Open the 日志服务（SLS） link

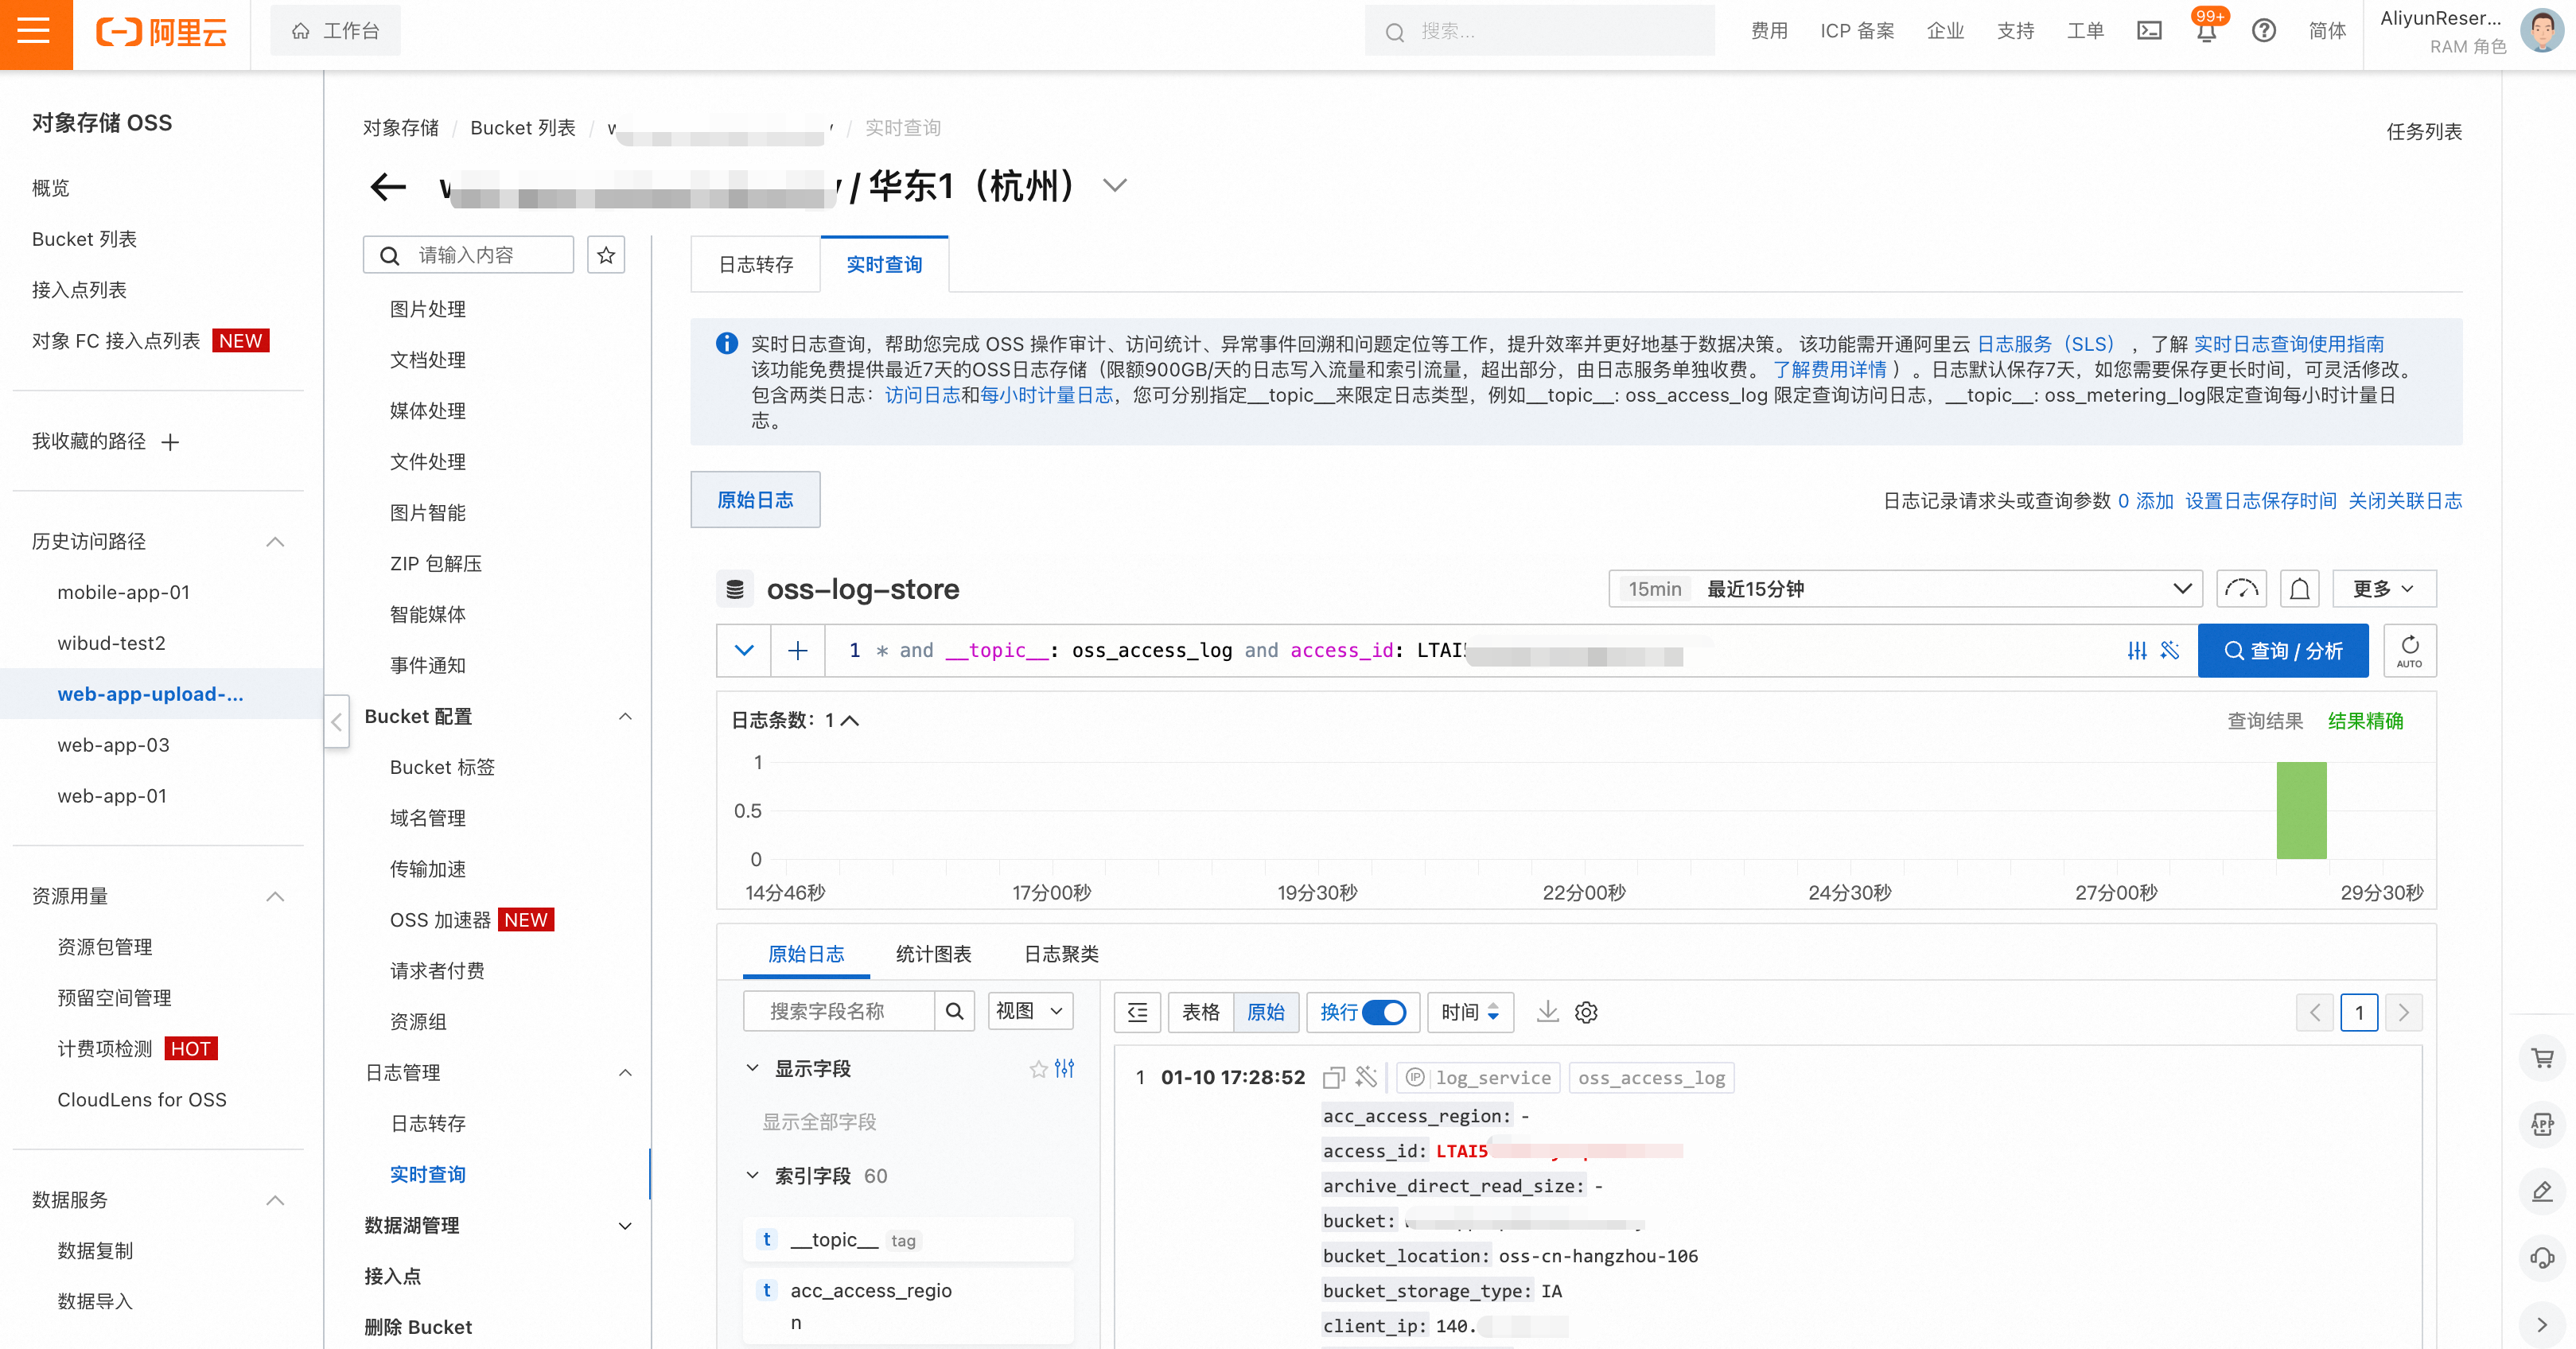[2046, 344]
